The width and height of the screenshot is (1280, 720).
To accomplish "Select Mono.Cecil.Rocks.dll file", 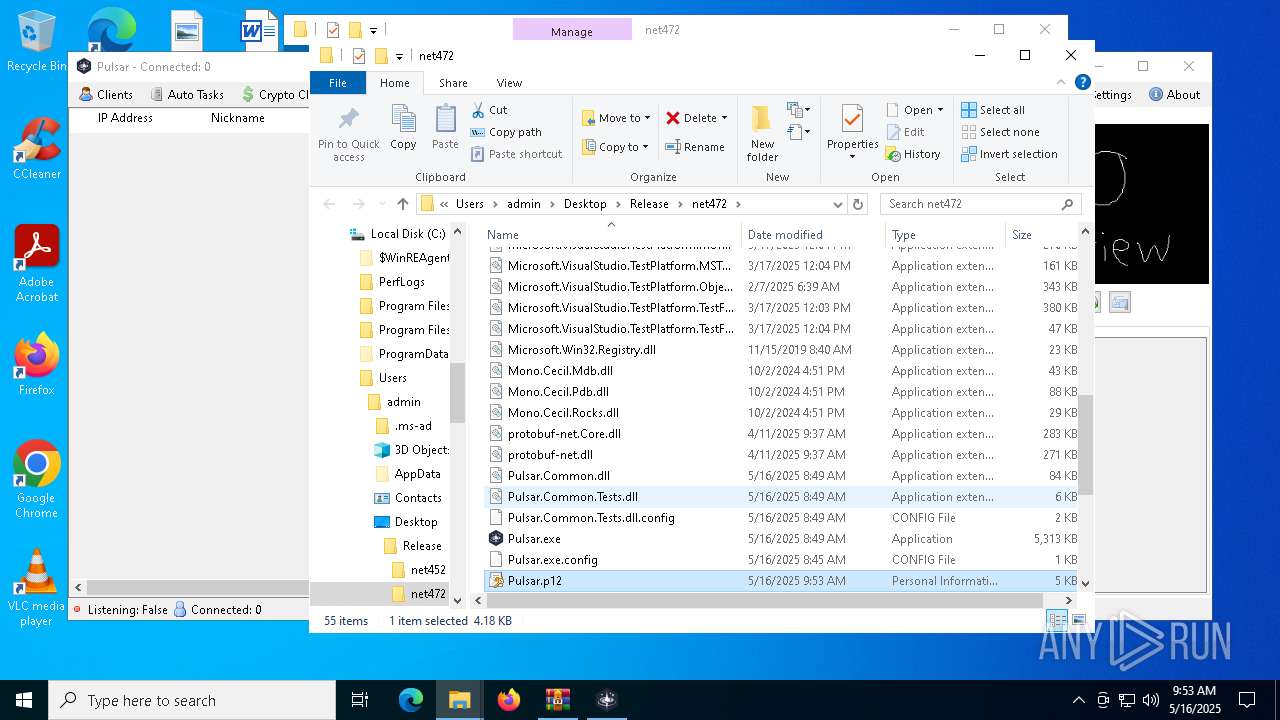I will [782, 413].
